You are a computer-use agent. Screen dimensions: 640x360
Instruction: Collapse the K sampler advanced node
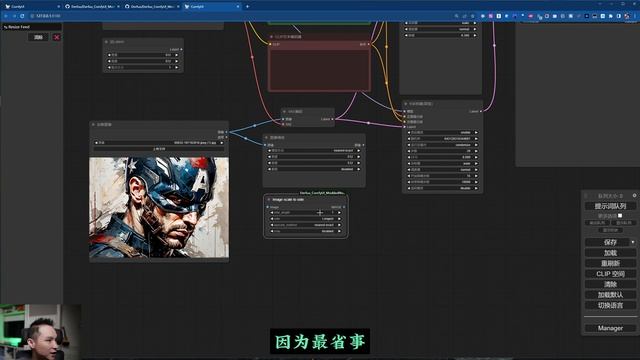click(x=406, y=104)
